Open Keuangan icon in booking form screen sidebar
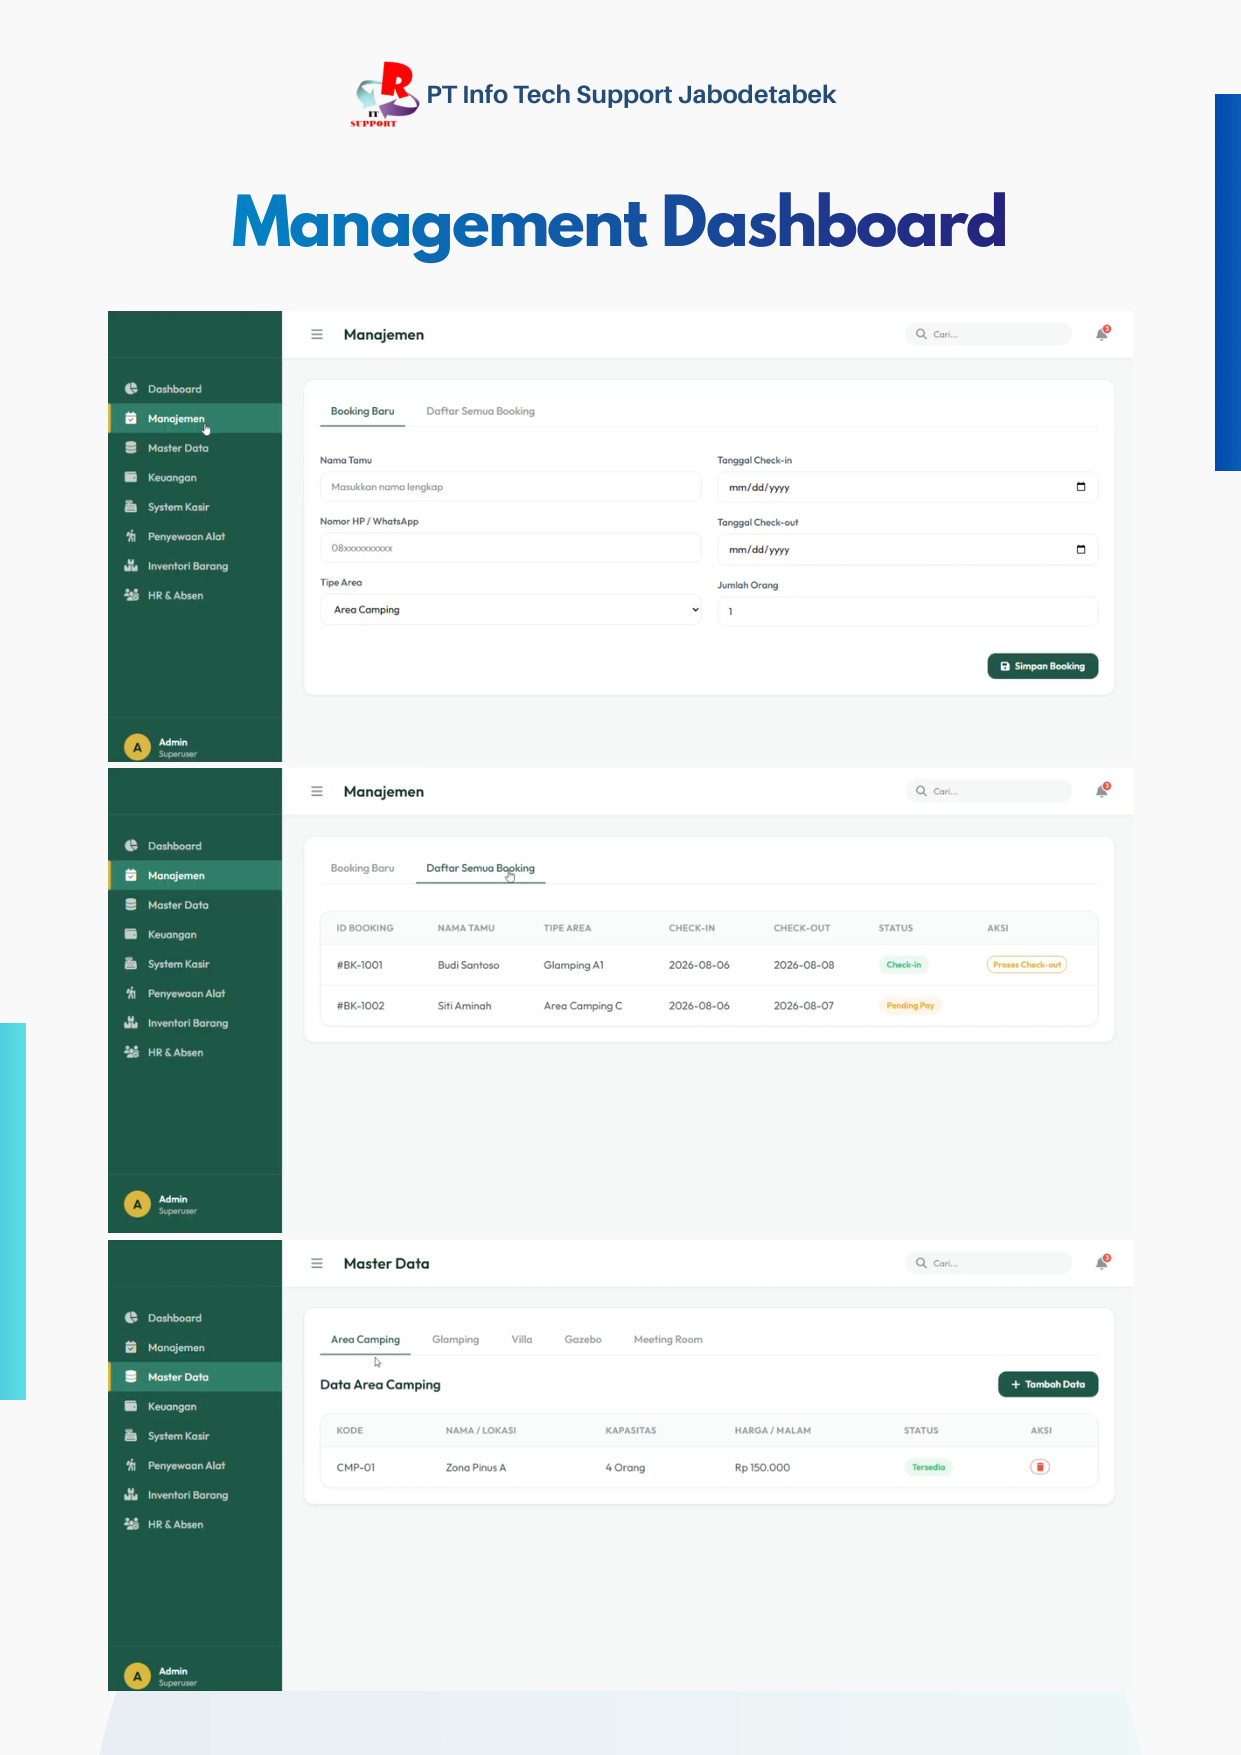Image resolution: width=1241 pixels, height=1755 pixels. [x=131, y=477]
